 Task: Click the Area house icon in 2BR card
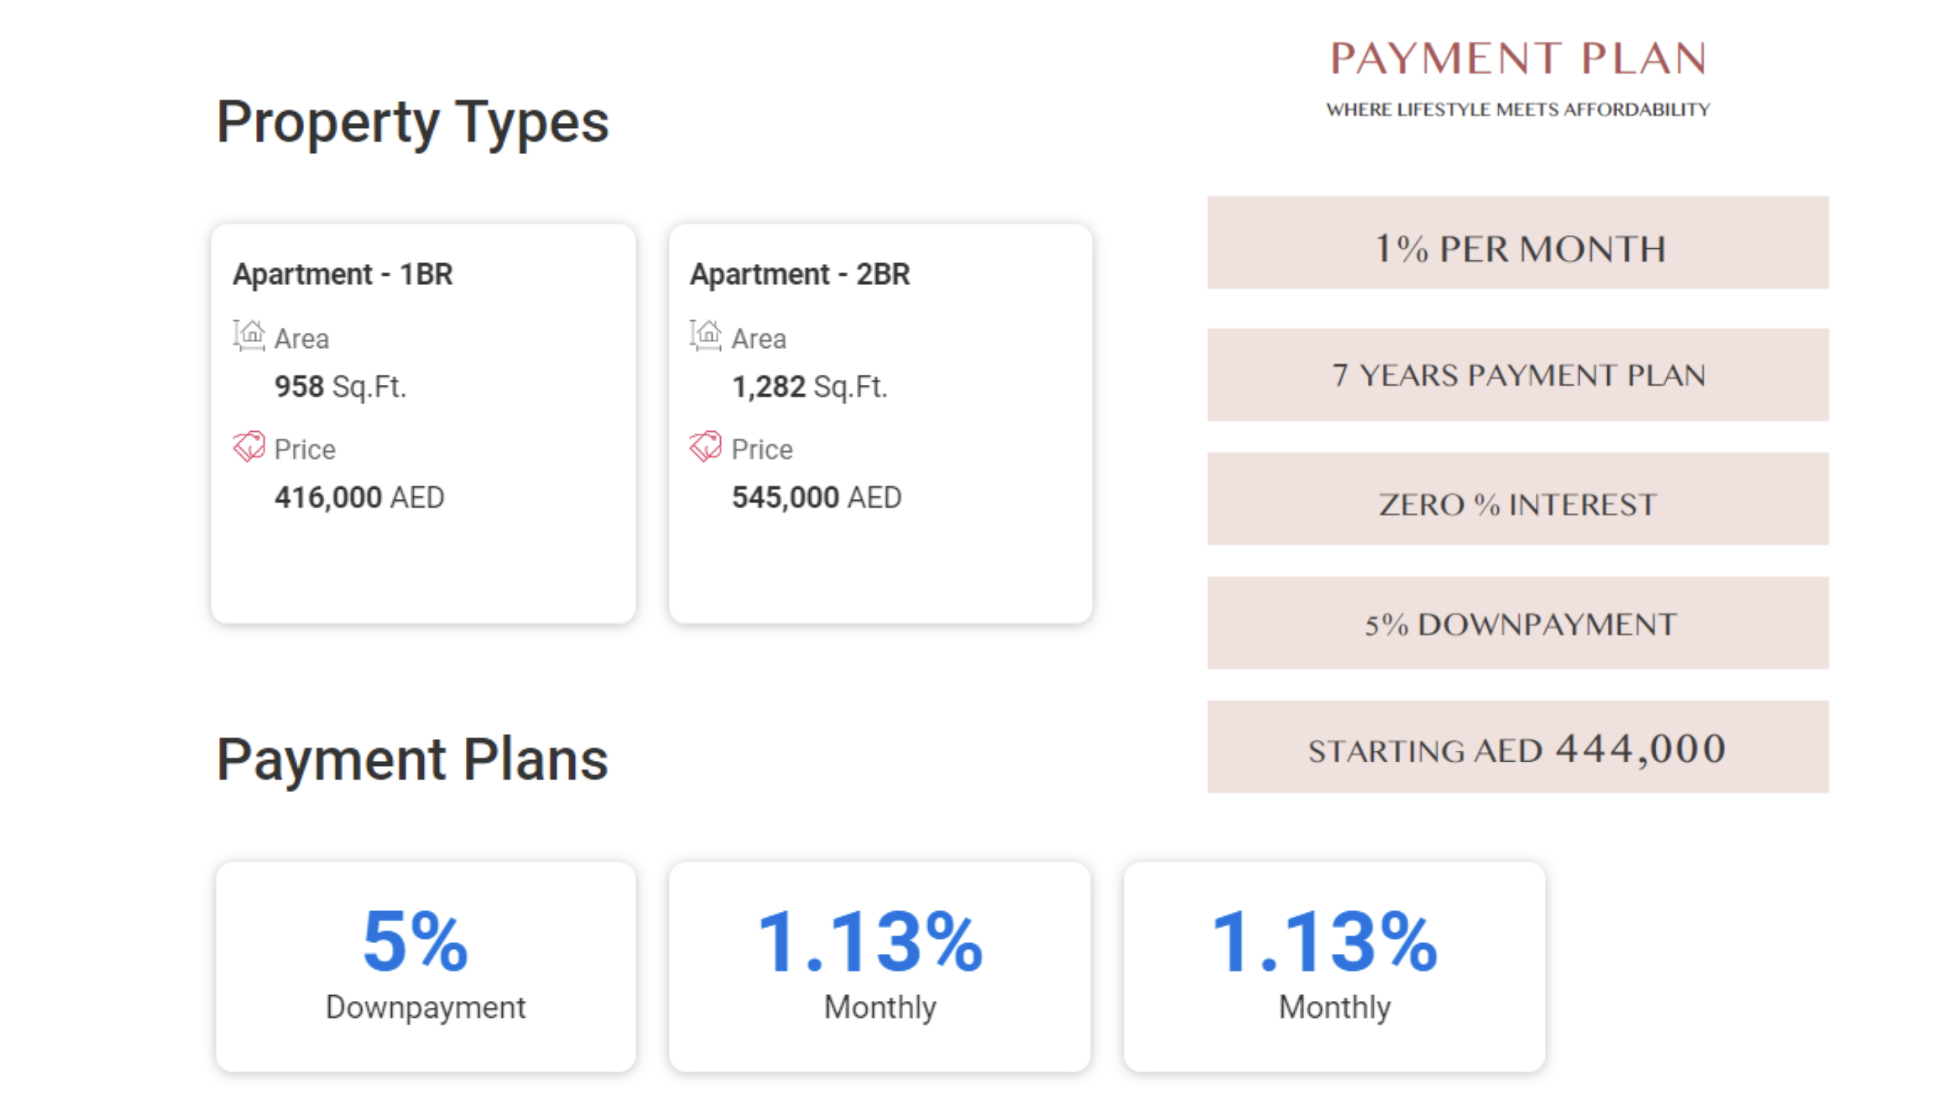tap(706, 335)
